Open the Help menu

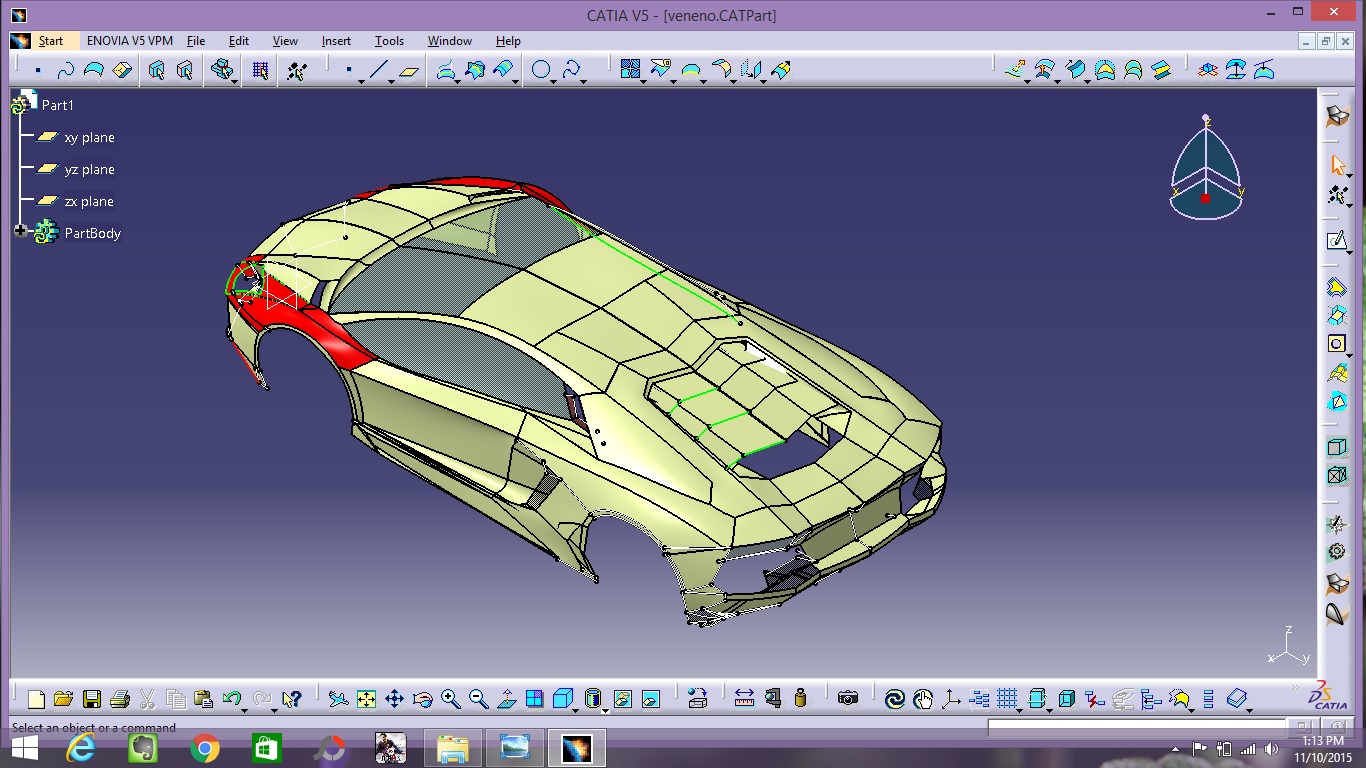[508, 41]
